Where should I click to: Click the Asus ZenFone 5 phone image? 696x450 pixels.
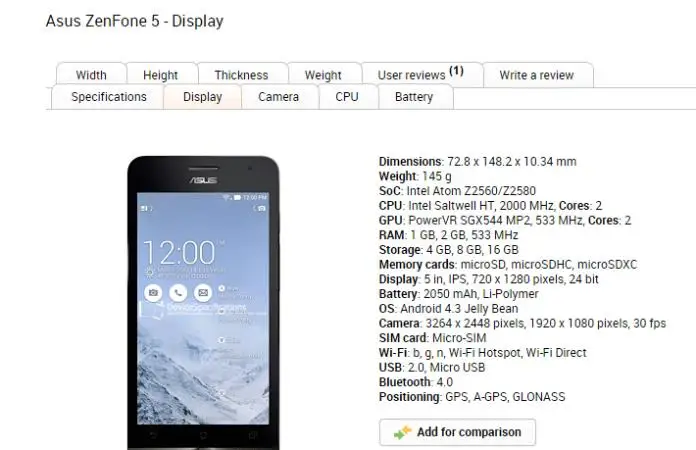(203, 303)
